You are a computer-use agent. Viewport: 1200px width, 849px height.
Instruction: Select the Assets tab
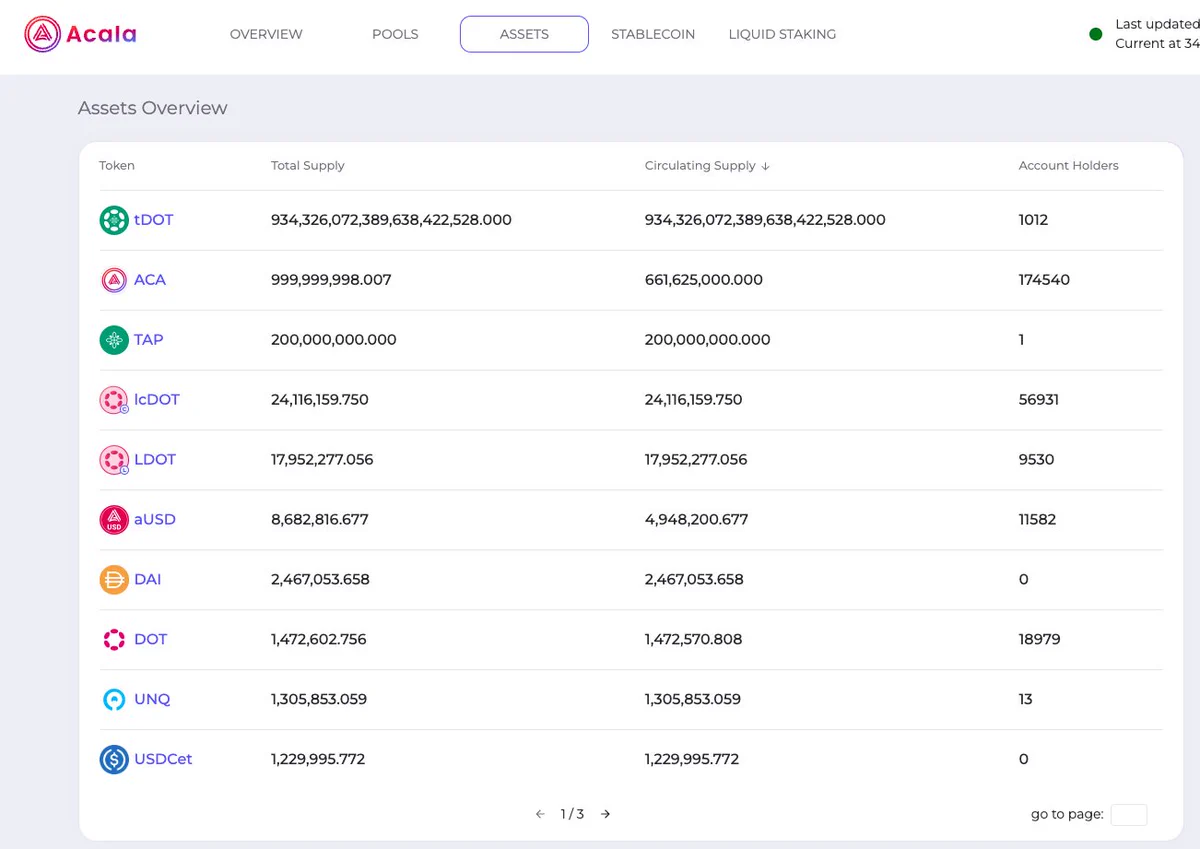pyautogui.click(x=524, y=34)
